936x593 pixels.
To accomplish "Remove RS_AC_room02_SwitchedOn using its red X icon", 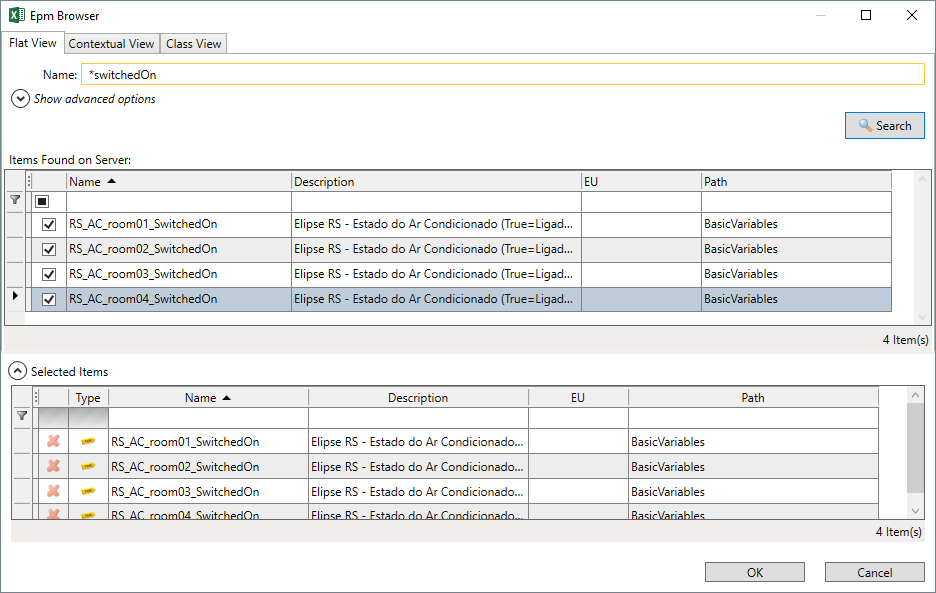I will point(53,466).
